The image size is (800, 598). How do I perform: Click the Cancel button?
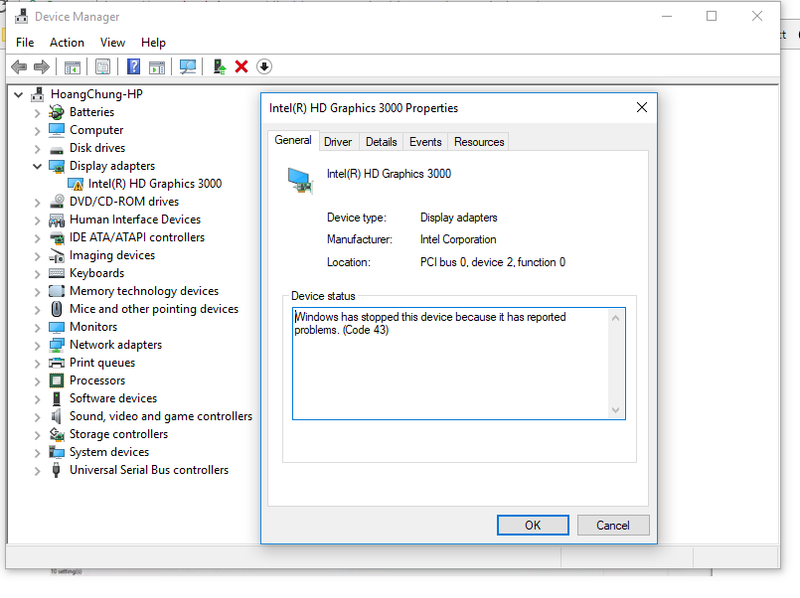coord(613,525)
